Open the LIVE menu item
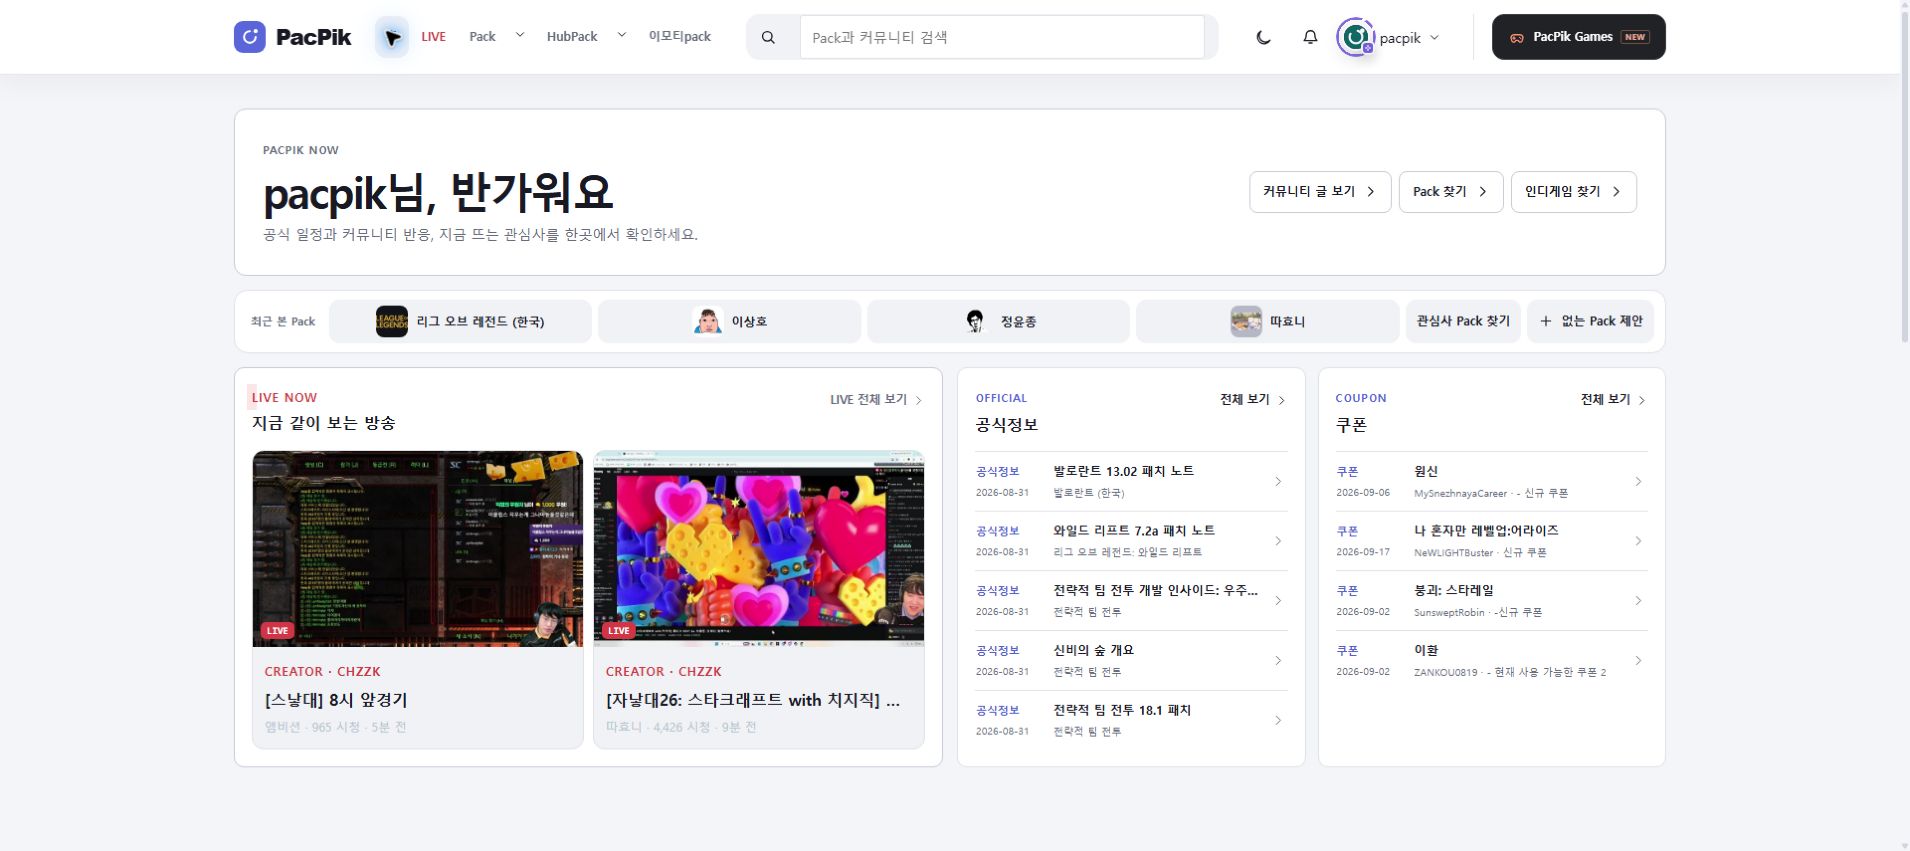Image resolution: width=1910 pixels, height=851 pixels. (x=433, y=37)
